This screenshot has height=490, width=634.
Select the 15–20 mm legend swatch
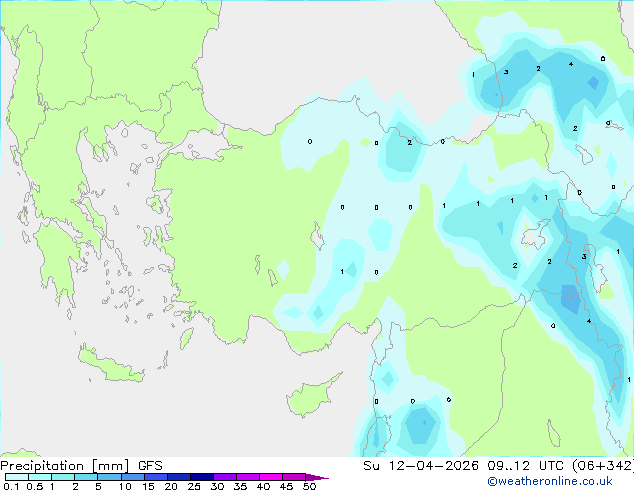coord(155,477)
